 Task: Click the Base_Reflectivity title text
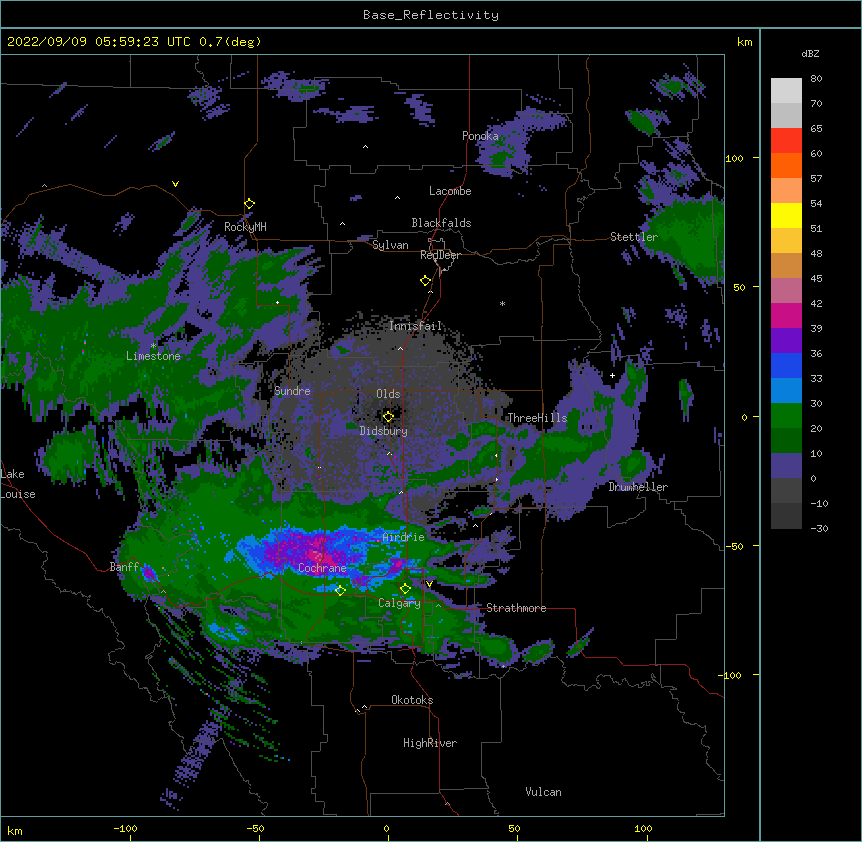431,15
